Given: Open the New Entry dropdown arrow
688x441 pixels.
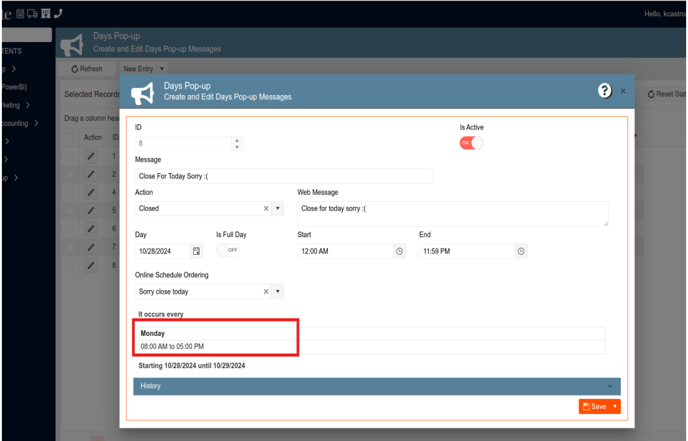Looking at the screenshot, I should click(162, 68).
